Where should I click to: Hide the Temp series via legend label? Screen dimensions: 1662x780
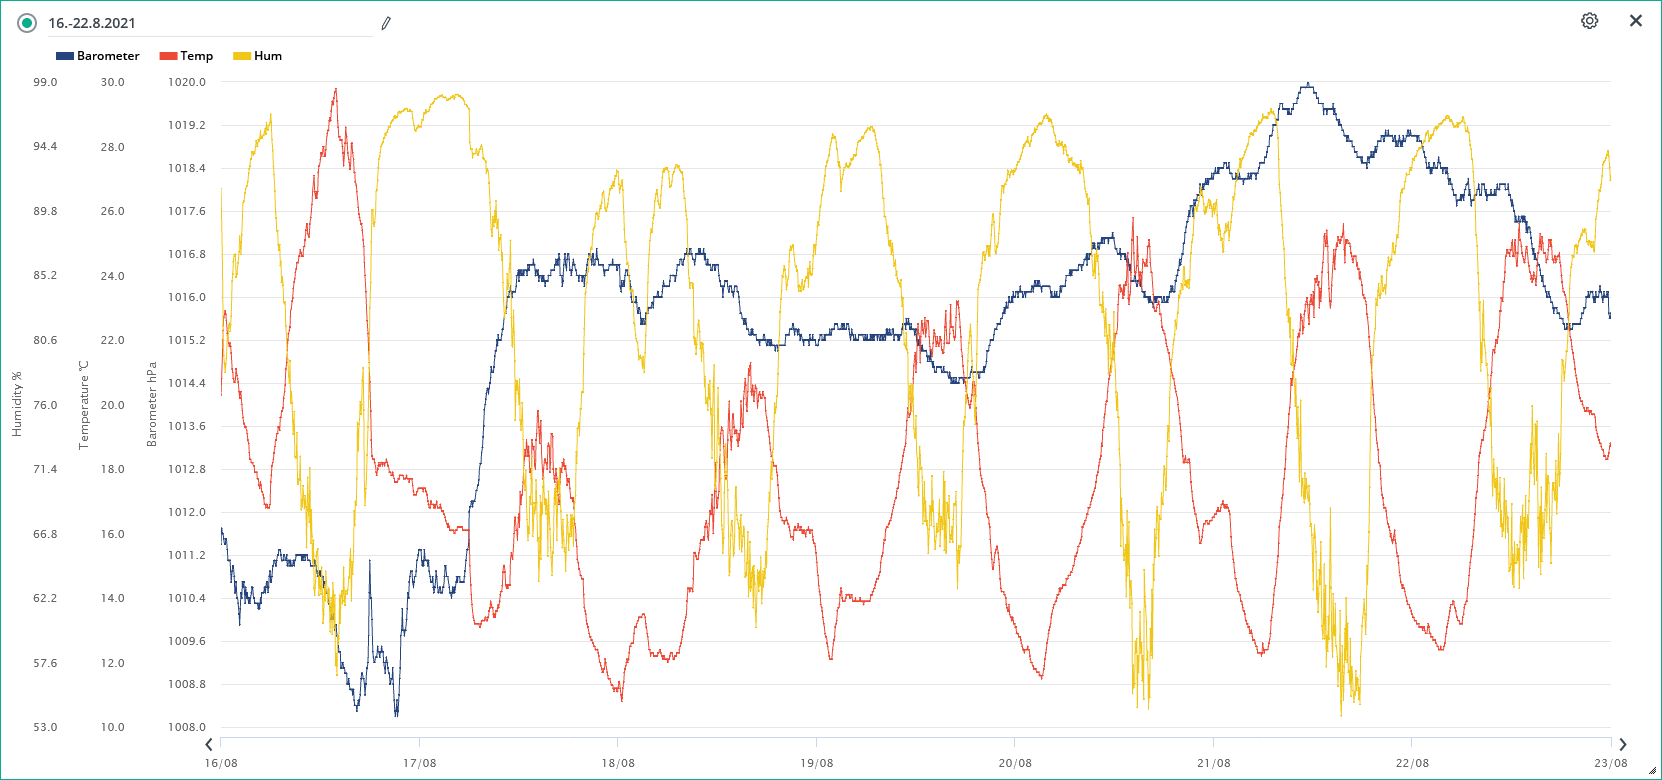tap(196, 56)
